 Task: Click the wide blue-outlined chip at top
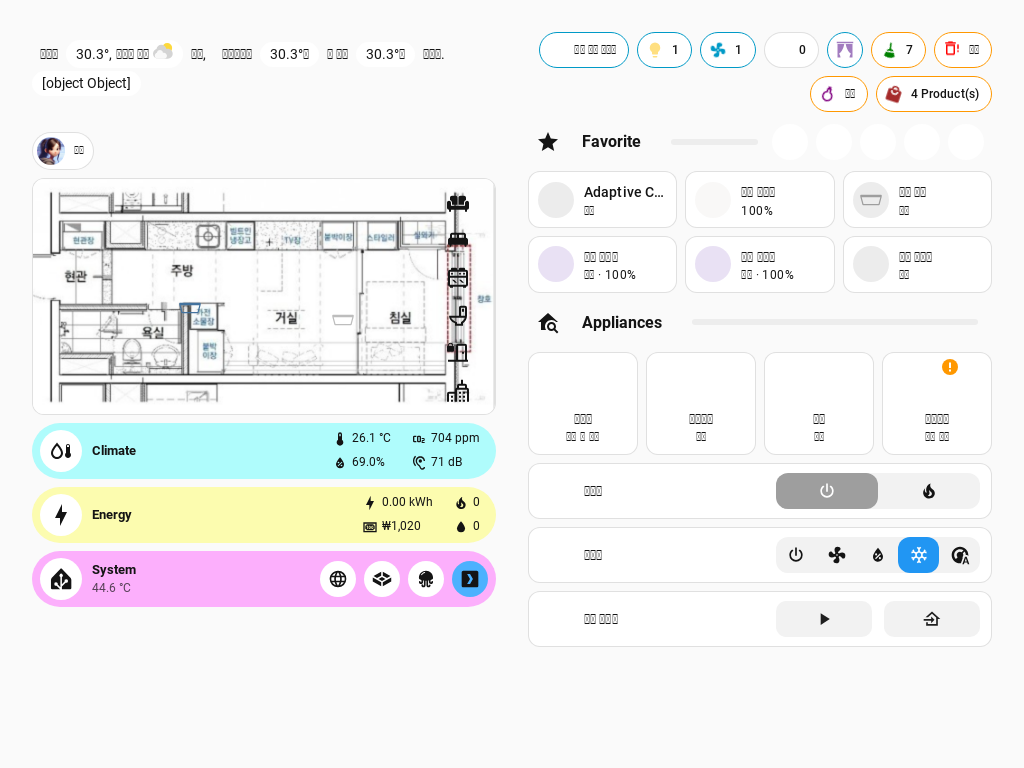point(584,50)
